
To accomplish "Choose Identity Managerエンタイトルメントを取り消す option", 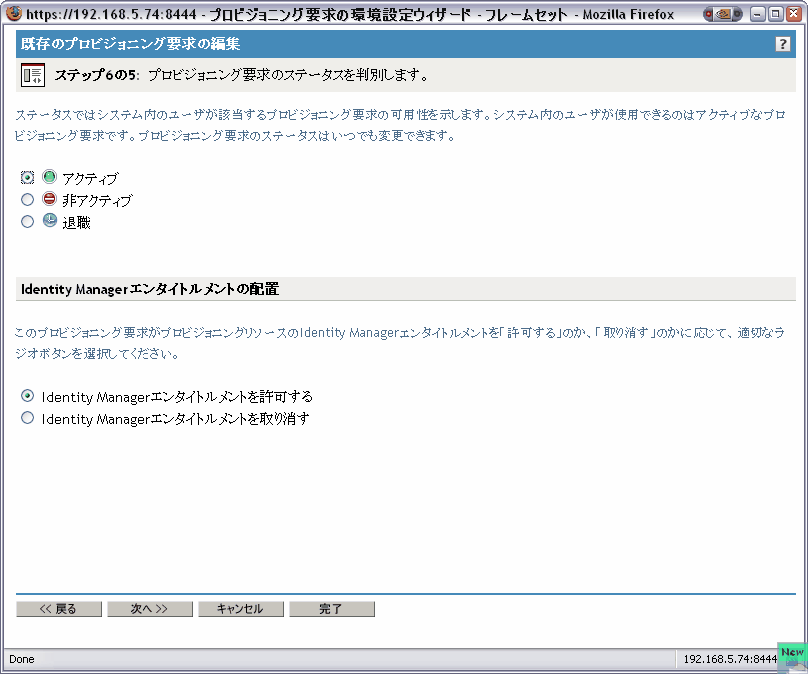I will pyautogui.click(x=27, y=417).
